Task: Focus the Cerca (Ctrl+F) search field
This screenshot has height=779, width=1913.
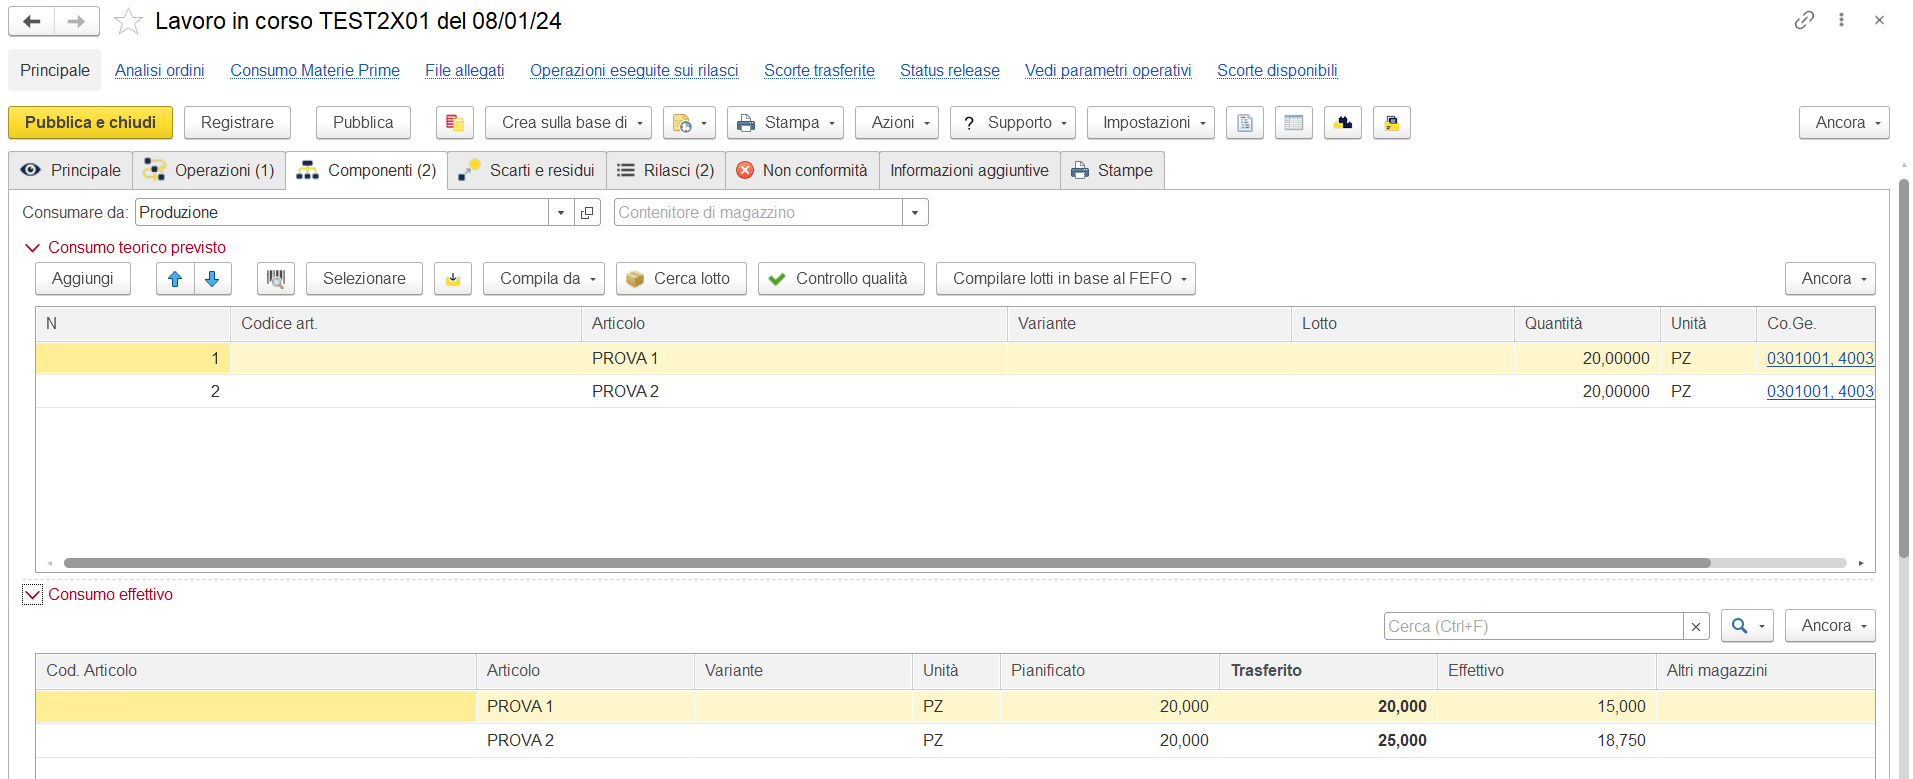Action: [x=1534, y=626]
